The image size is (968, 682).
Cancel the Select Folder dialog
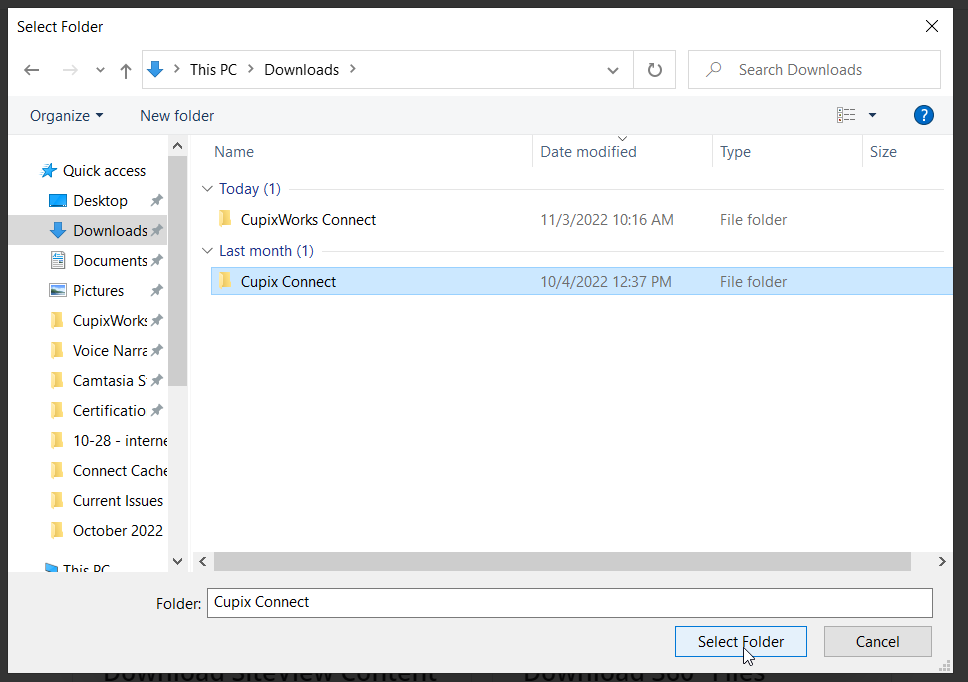tap(877, 642)
